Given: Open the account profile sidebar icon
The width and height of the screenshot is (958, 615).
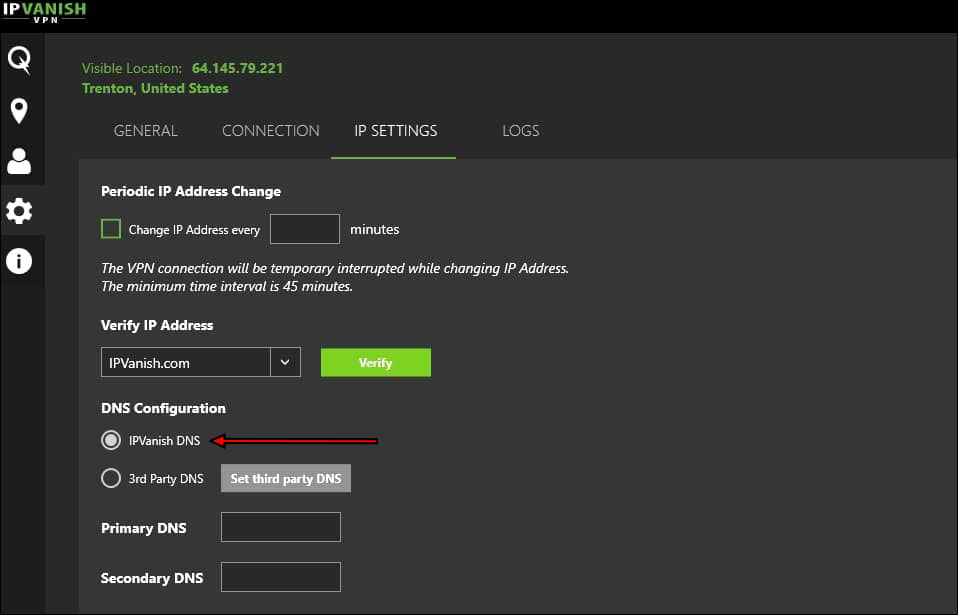Looking at the screenshot, I should 19,161.
